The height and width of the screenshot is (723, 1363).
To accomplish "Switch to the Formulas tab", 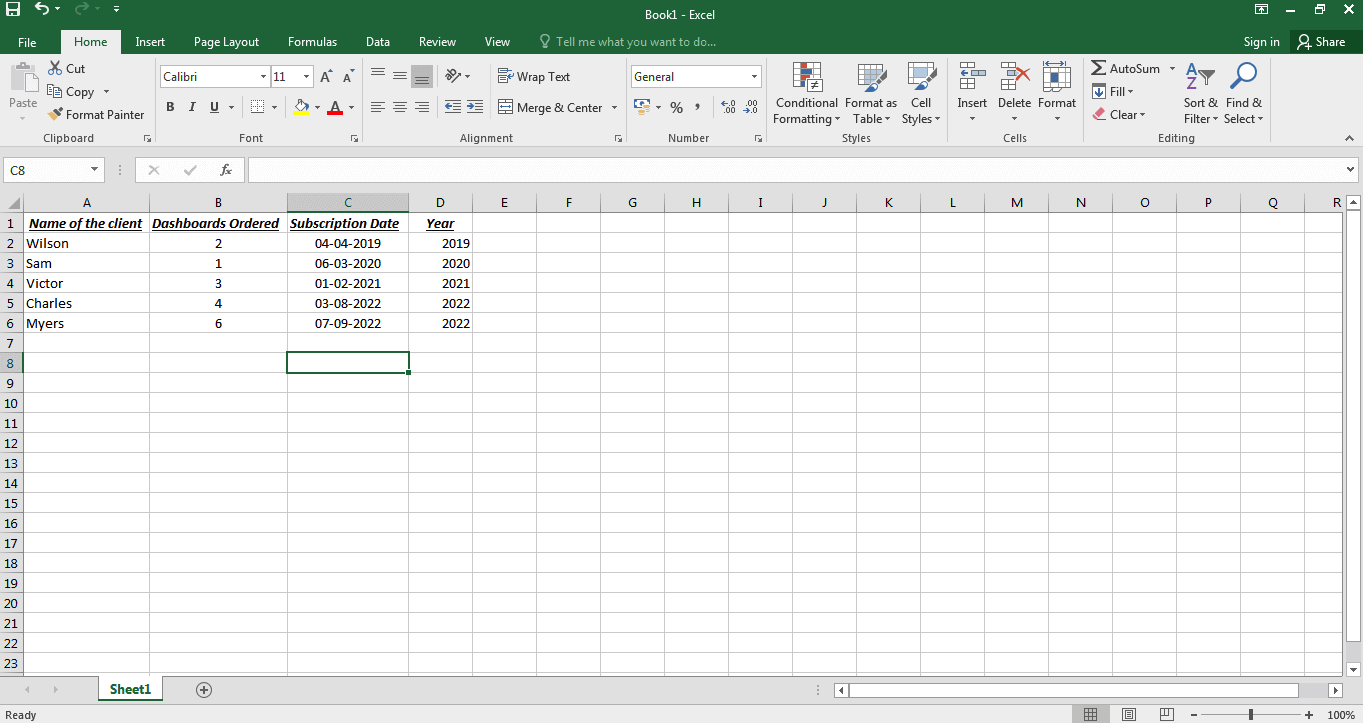I will pos(312,42).
